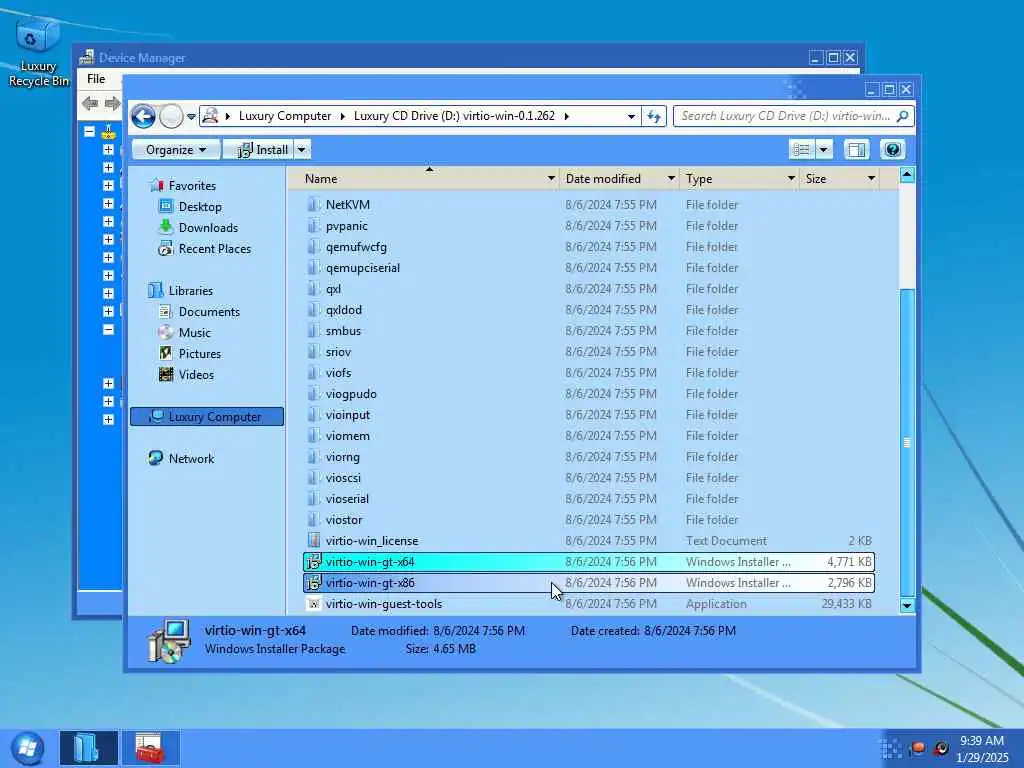The width and height of the screenshot is (1024, 768).
Task: Click the Explorer Forward arrow button
Action: click(x=171, y=117)
